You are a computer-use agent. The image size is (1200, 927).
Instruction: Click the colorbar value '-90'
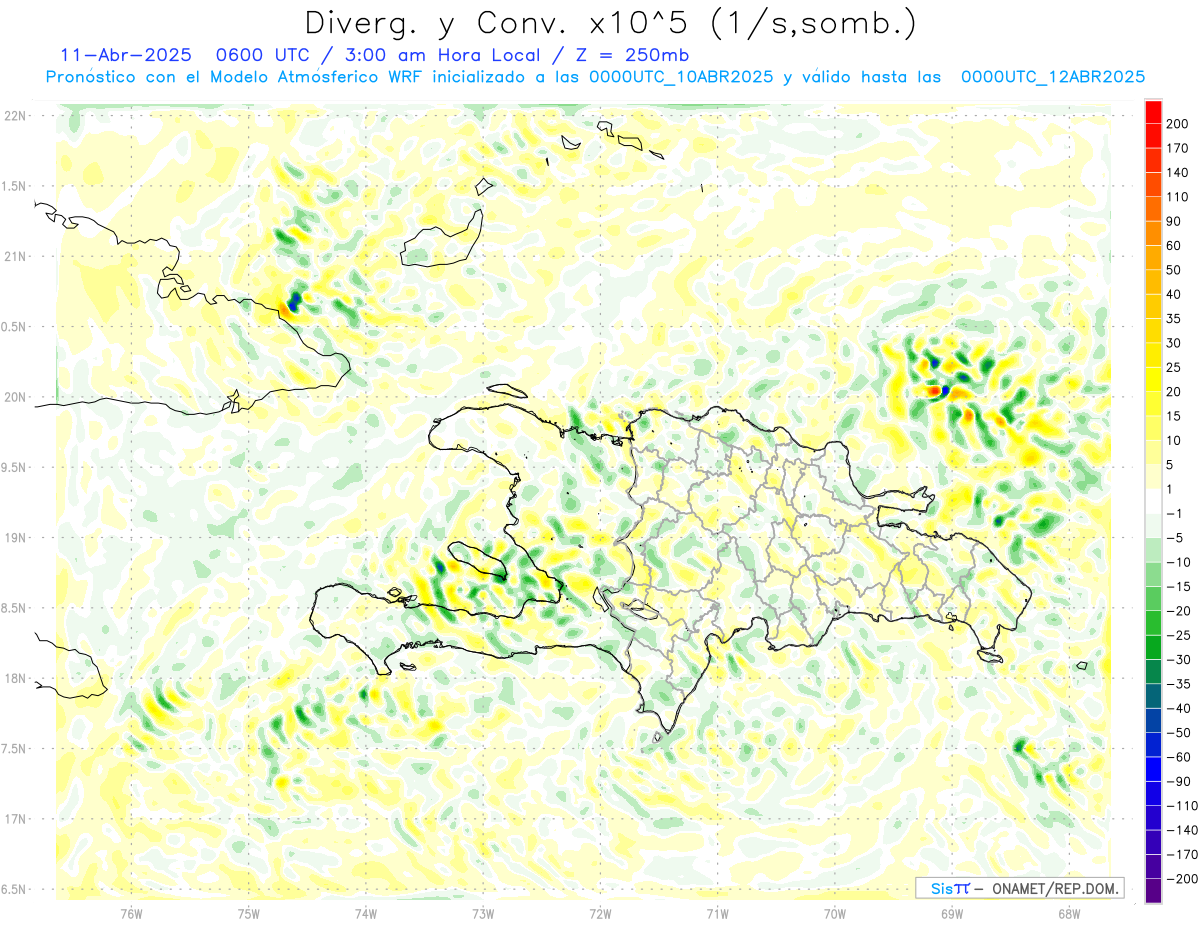coord(1178,781)
